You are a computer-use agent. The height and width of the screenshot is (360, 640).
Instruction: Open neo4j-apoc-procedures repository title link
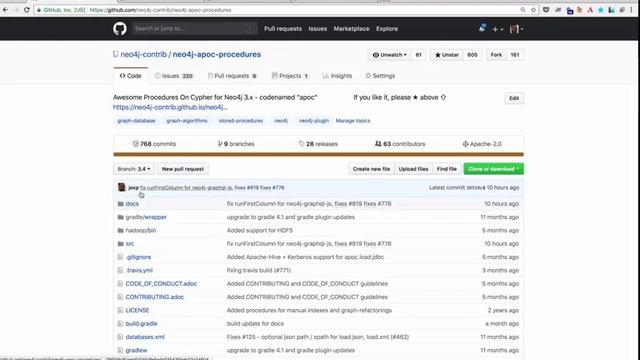tap(217, 54)
